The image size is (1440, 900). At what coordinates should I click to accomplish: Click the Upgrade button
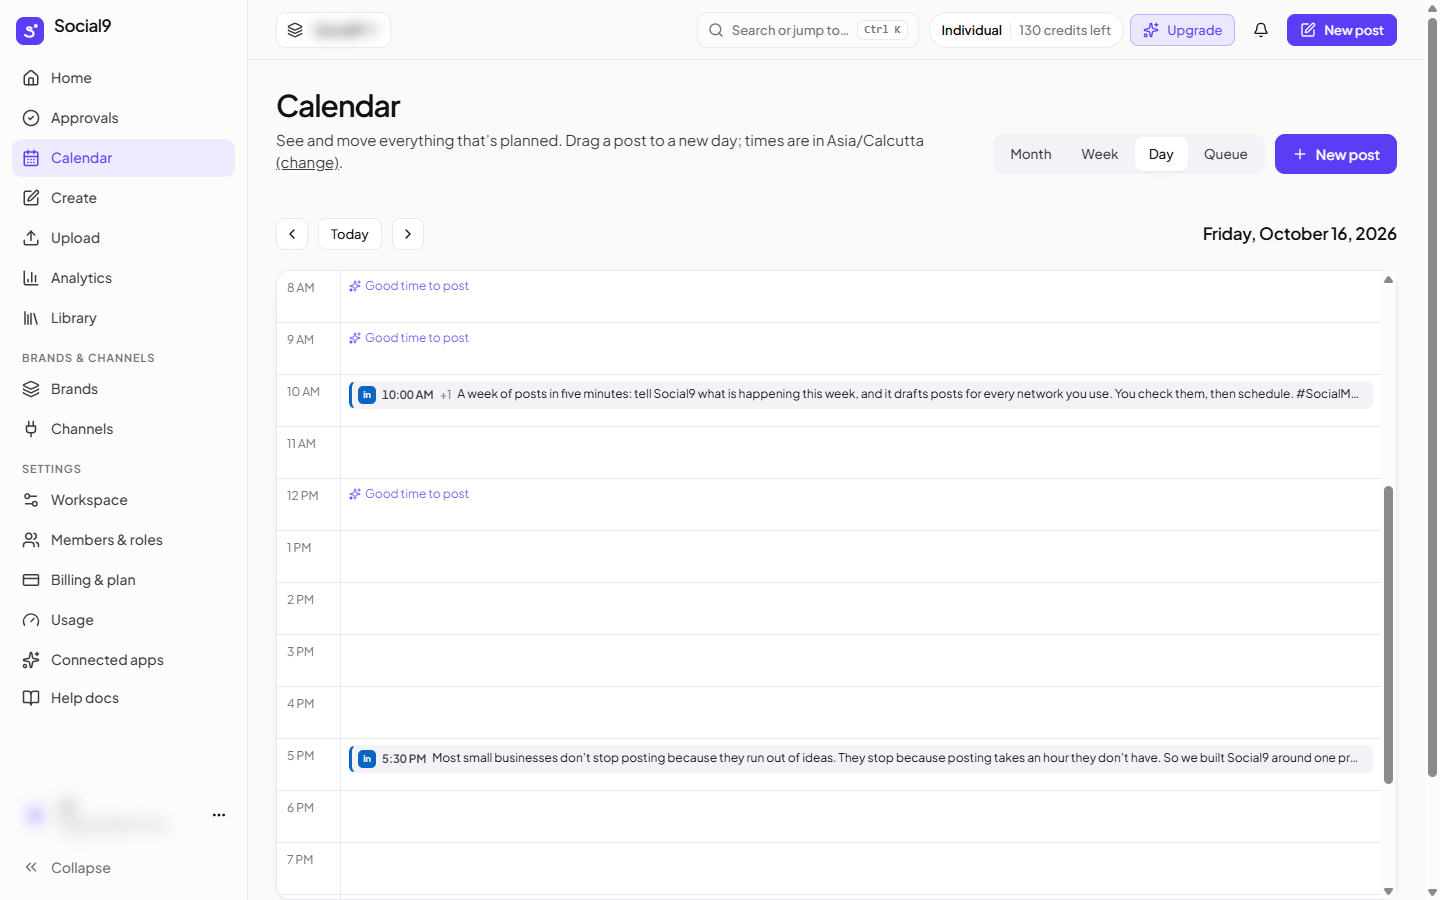point(1183,30)
